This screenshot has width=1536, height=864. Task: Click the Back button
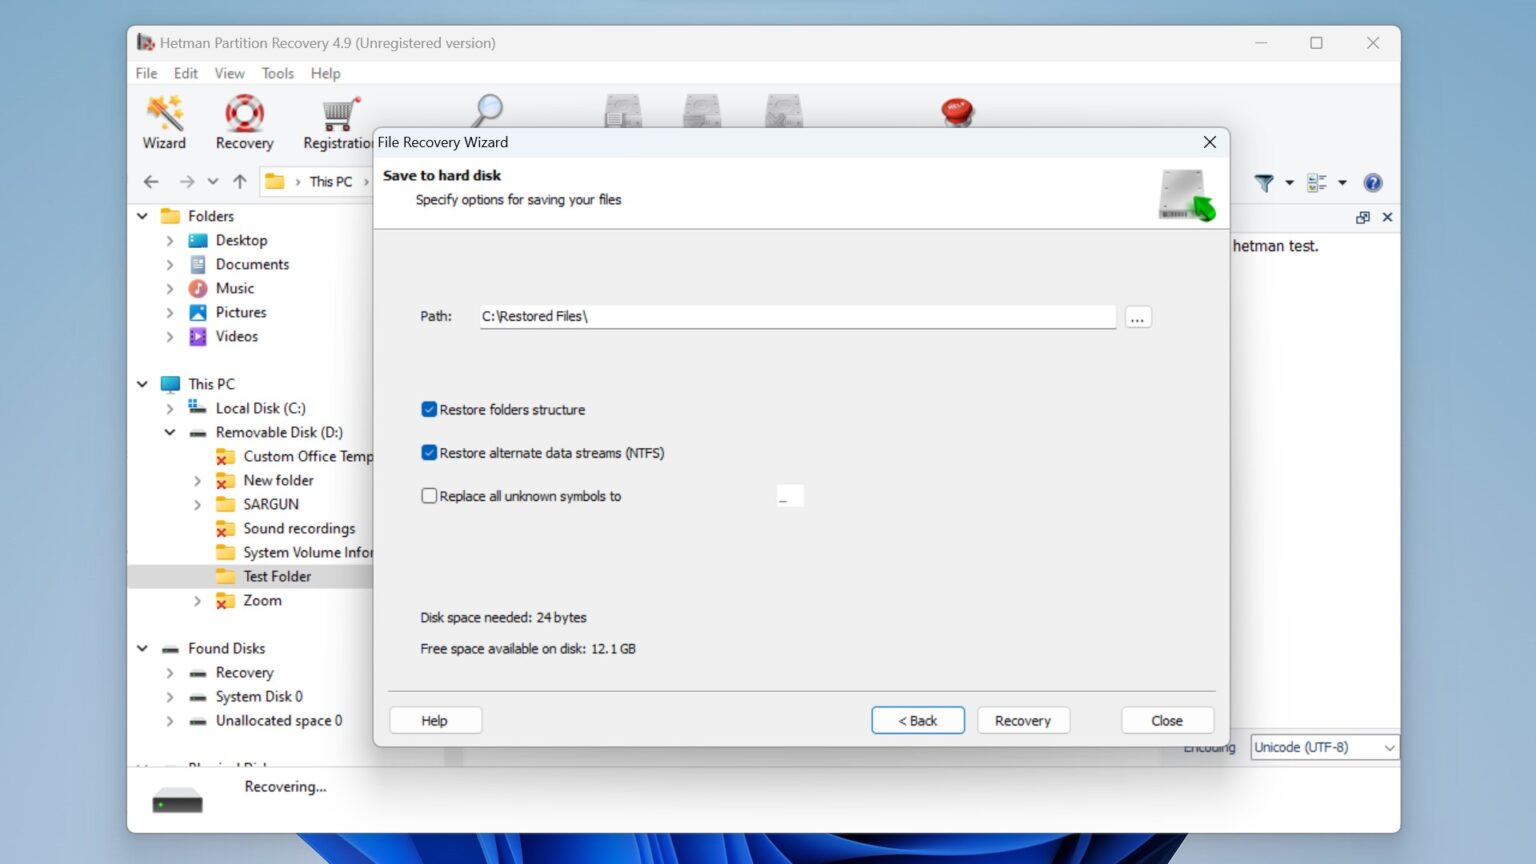pos(917,720)
